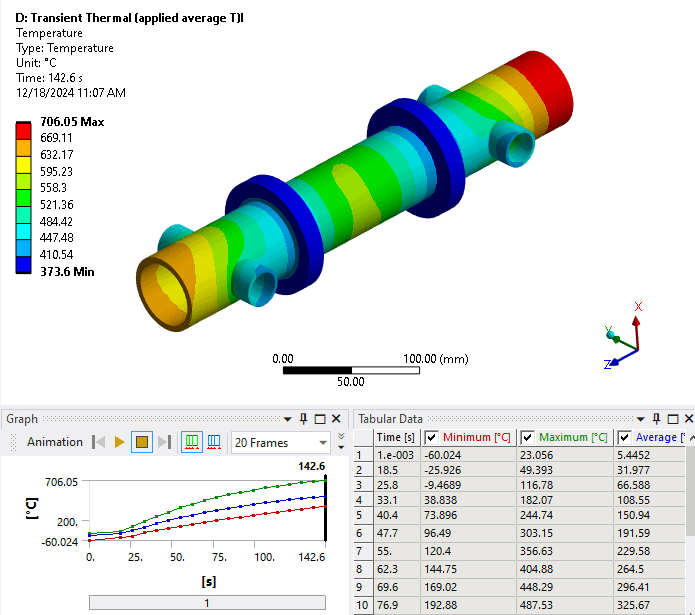Go to the previous animation frame

(98, 442)
